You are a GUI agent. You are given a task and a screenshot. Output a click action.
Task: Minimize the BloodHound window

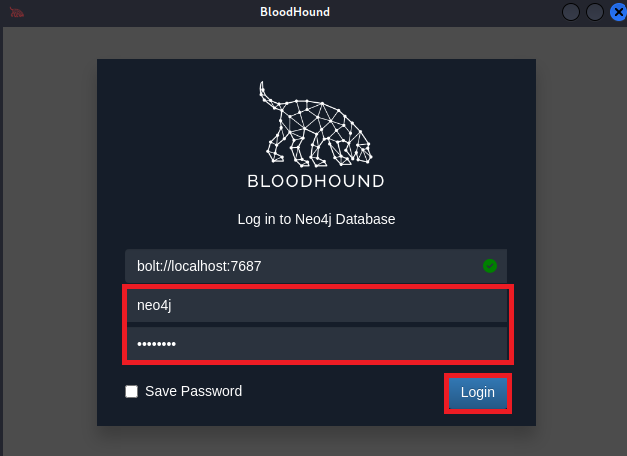click(x=572, y=12)
